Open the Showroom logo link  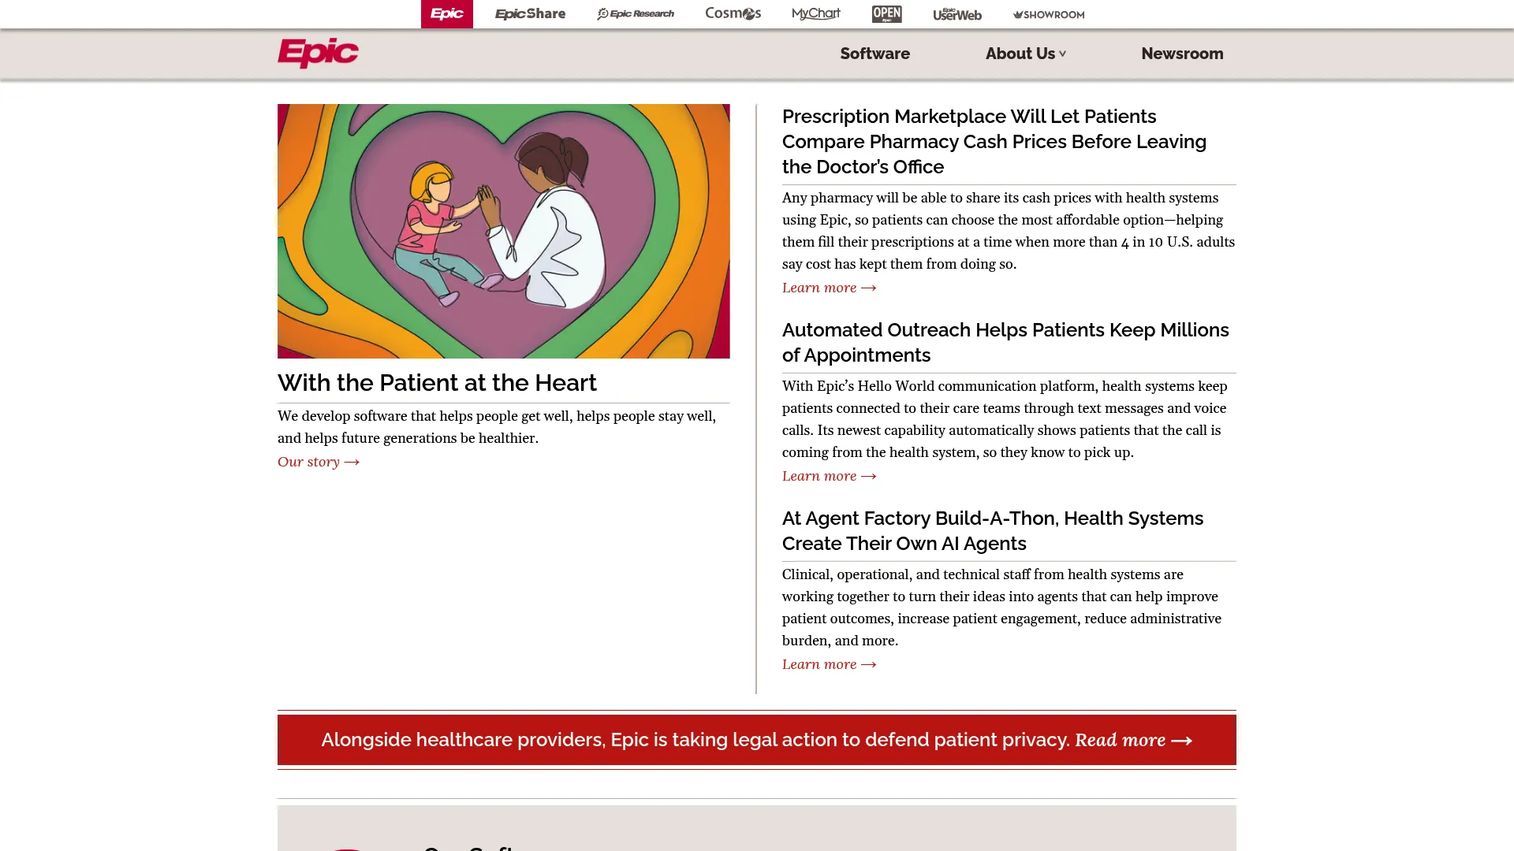[x=1049, y=14]
